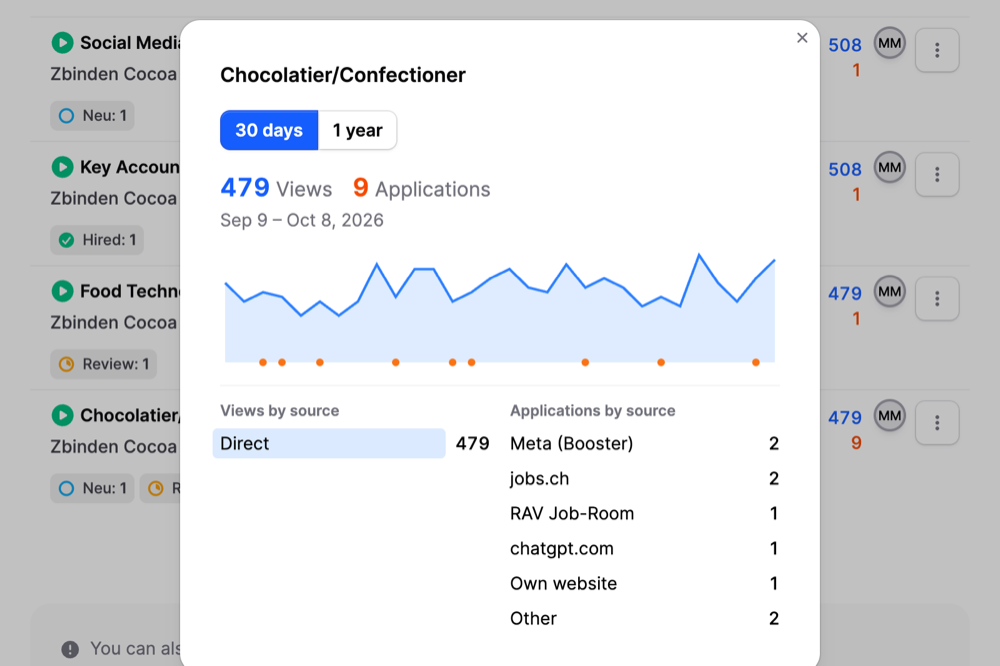Open the three-dot menu for the Chocolatier row

937,422
